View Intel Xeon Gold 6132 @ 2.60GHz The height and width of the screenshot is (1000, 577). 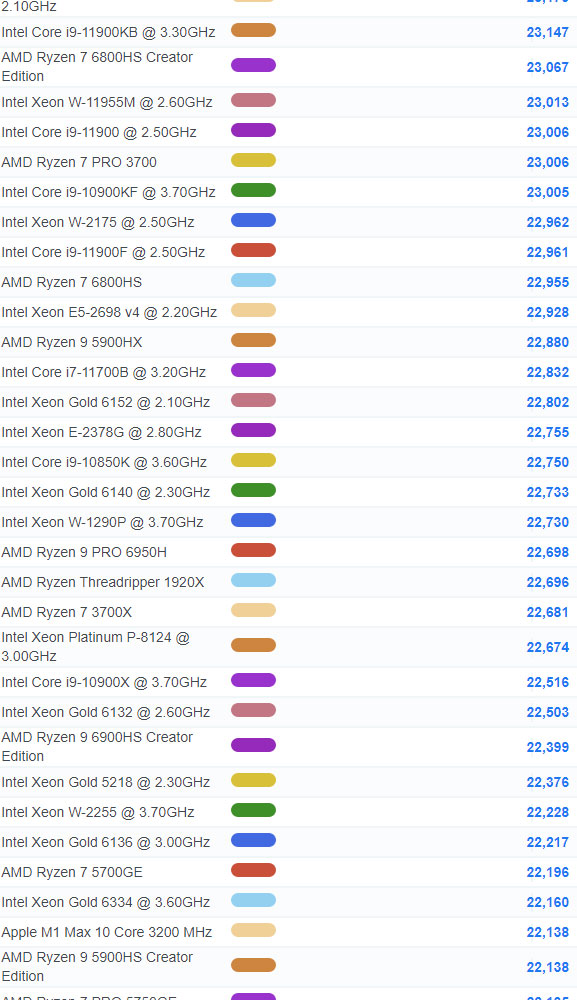[x=106, y=712]
